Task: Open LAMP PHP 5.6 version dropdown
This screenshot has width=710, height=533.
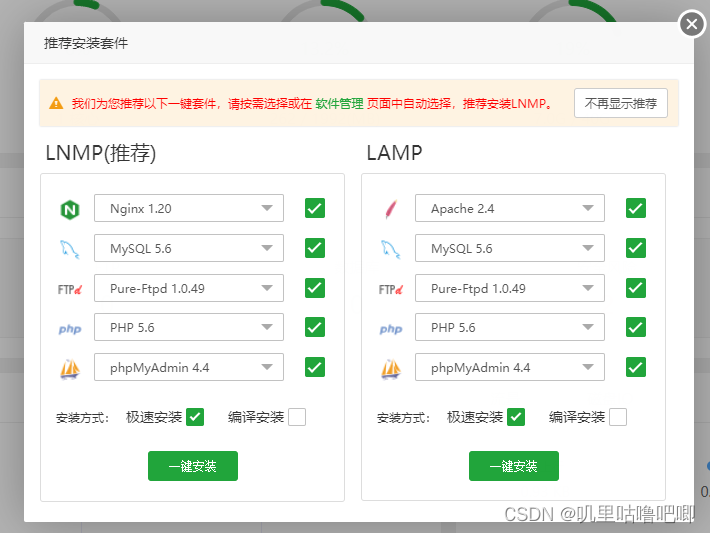Action: tap(510, 327)
